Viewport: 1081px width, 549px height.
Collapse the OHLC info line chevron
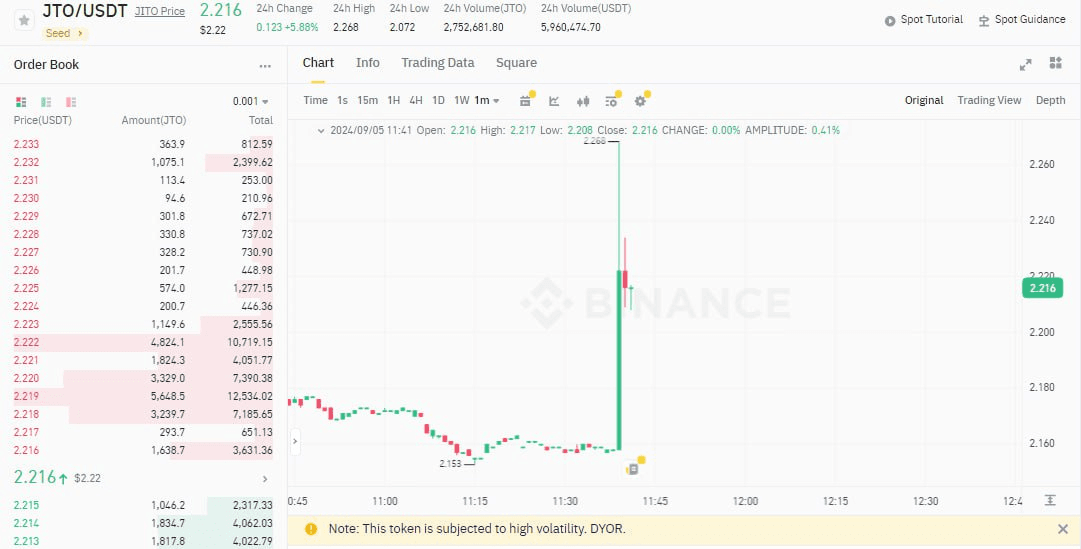pos(321,130)
